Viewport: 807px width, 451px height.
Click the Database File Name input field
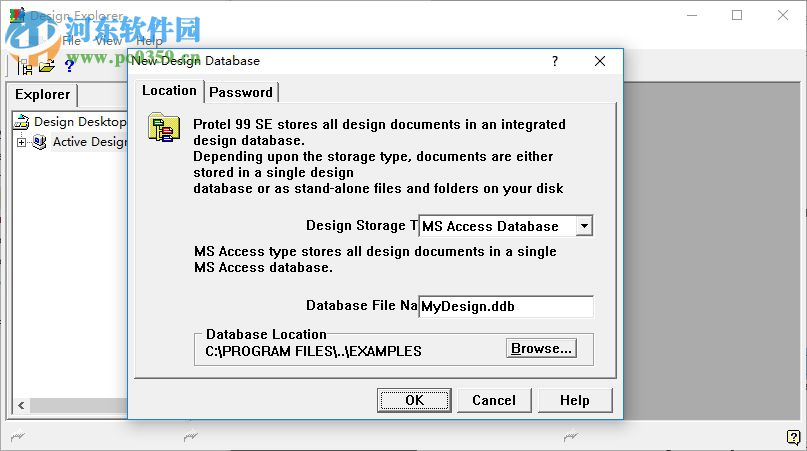505,306
